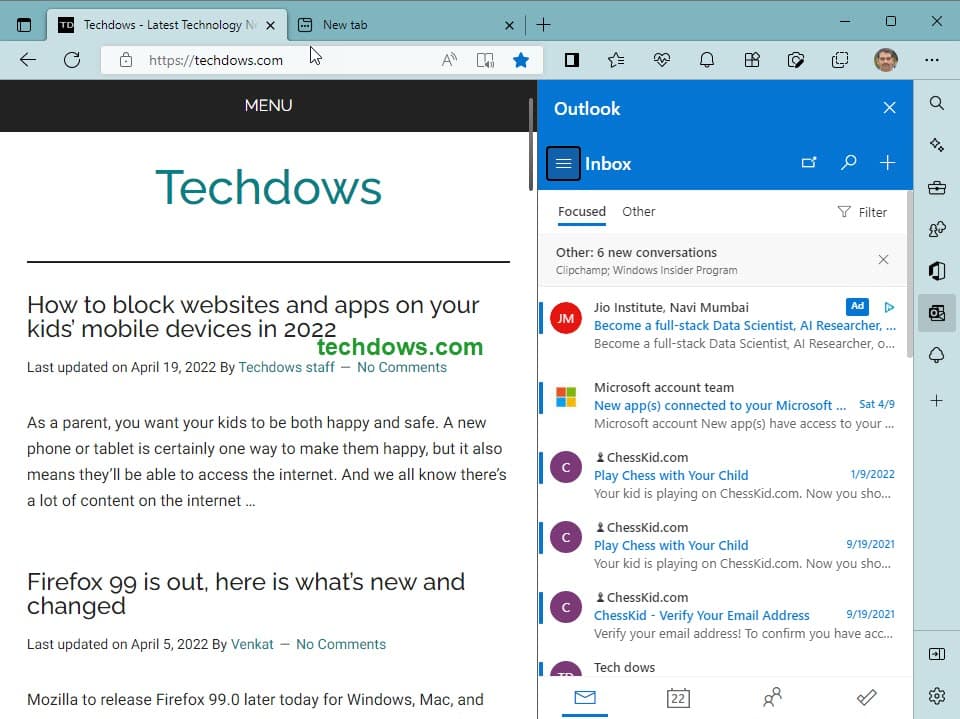Open the Firefox 99 article headline
This screenshot has height=719, width=960.
246,593
